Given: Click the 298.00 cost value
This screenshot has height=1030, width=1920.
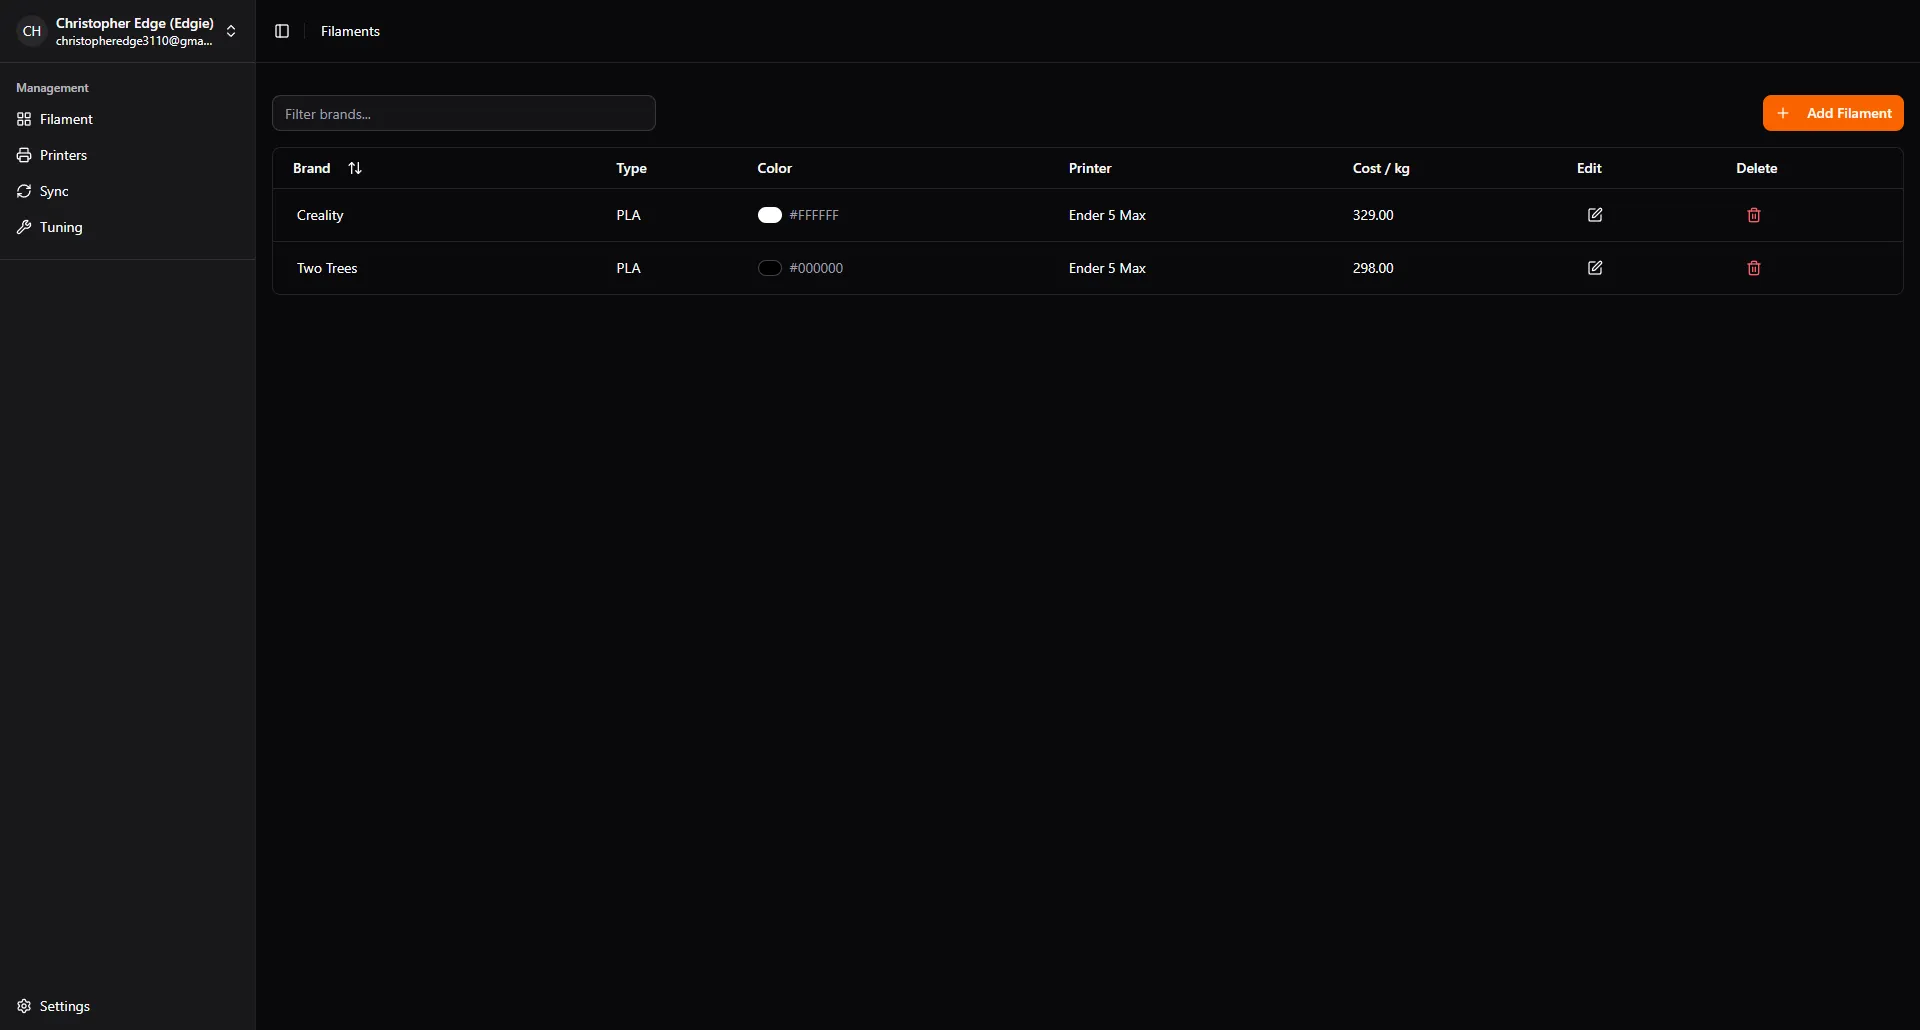Looking at the screenshot, I should point(1373,268).
